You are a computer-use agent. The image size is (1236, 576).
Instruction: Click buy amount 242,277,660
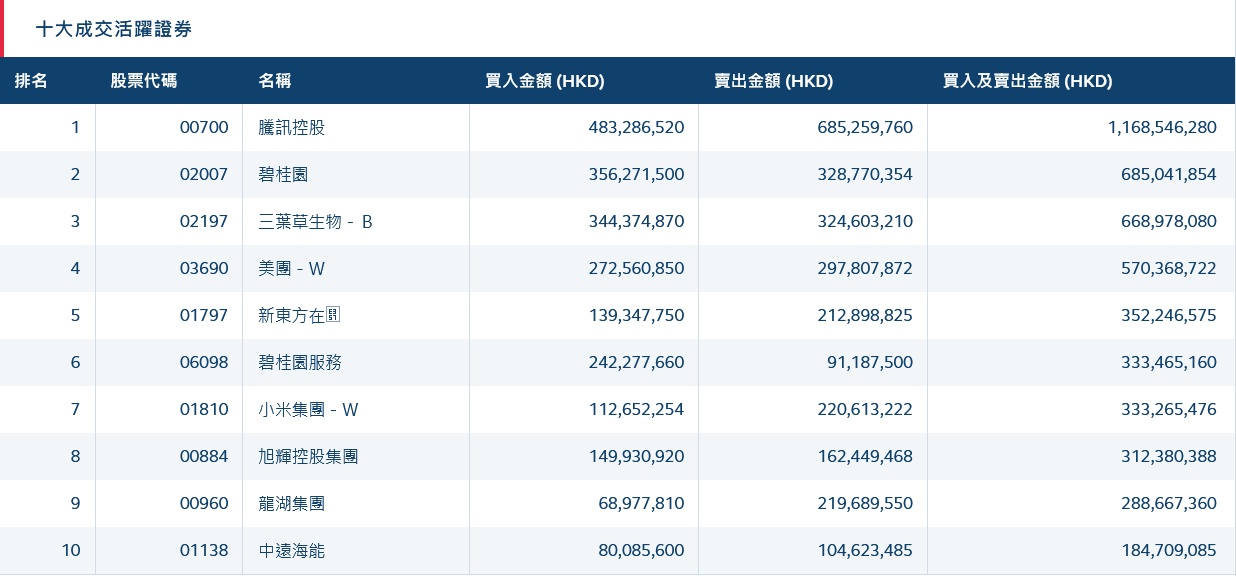coord(637,363)
